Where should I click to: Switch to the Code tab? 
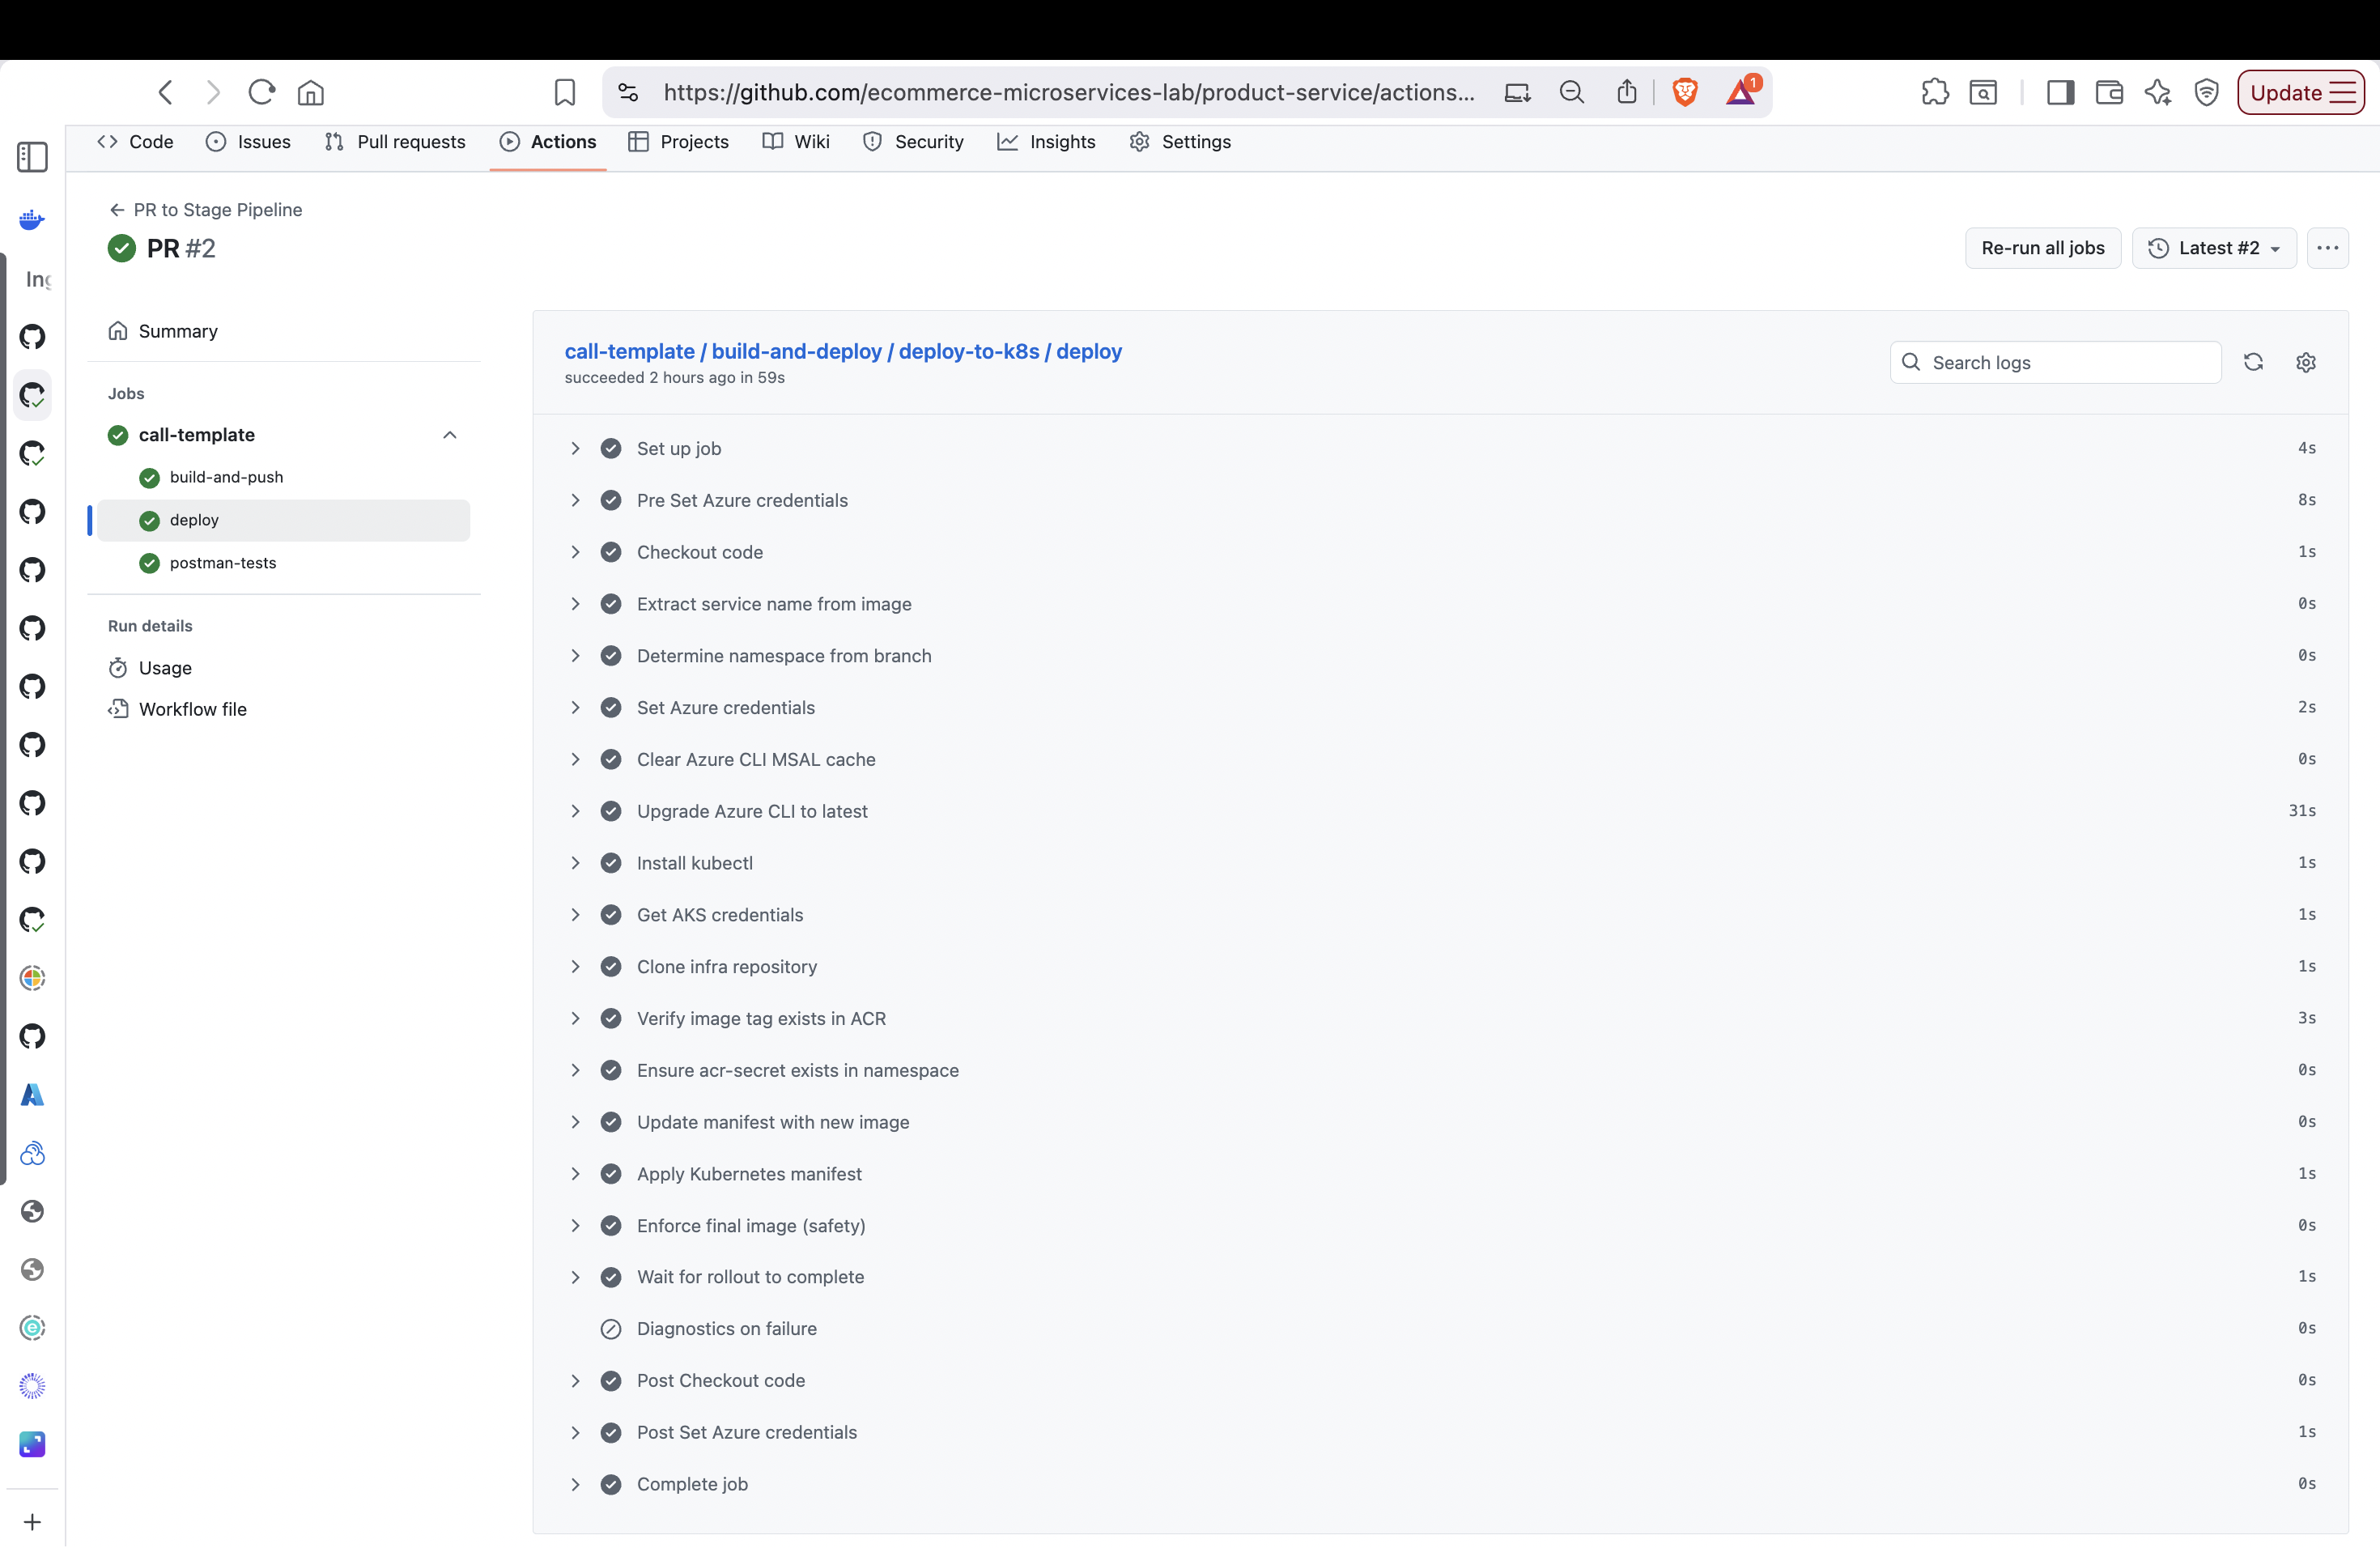tap(135, 142)
